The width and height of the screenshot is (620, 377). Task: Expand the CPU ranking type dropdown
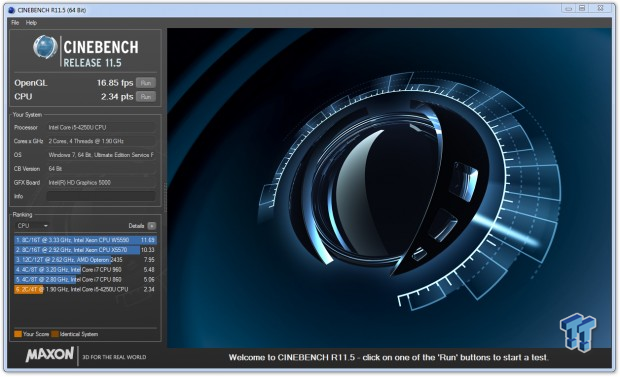(x=32, y=225)
